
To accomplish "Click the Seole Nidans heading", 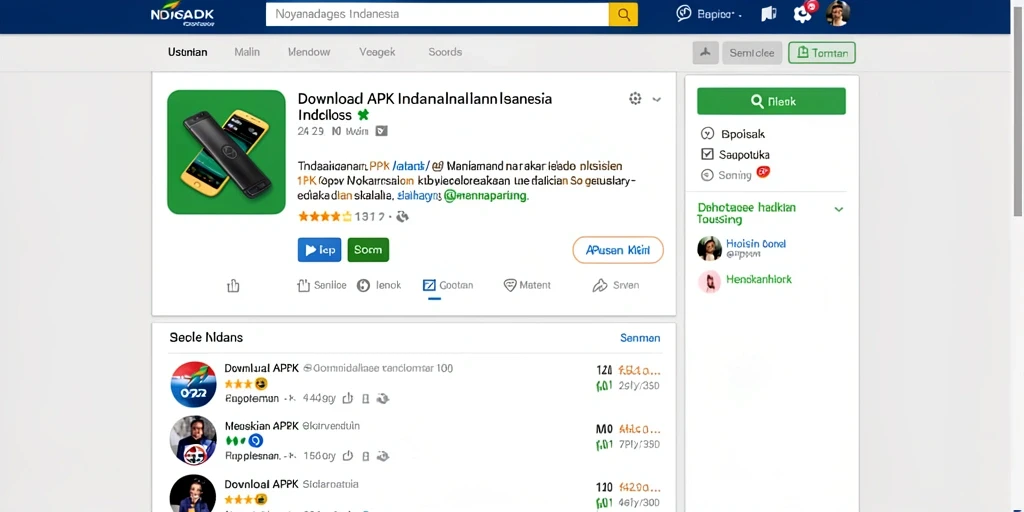I will (206, 338).
